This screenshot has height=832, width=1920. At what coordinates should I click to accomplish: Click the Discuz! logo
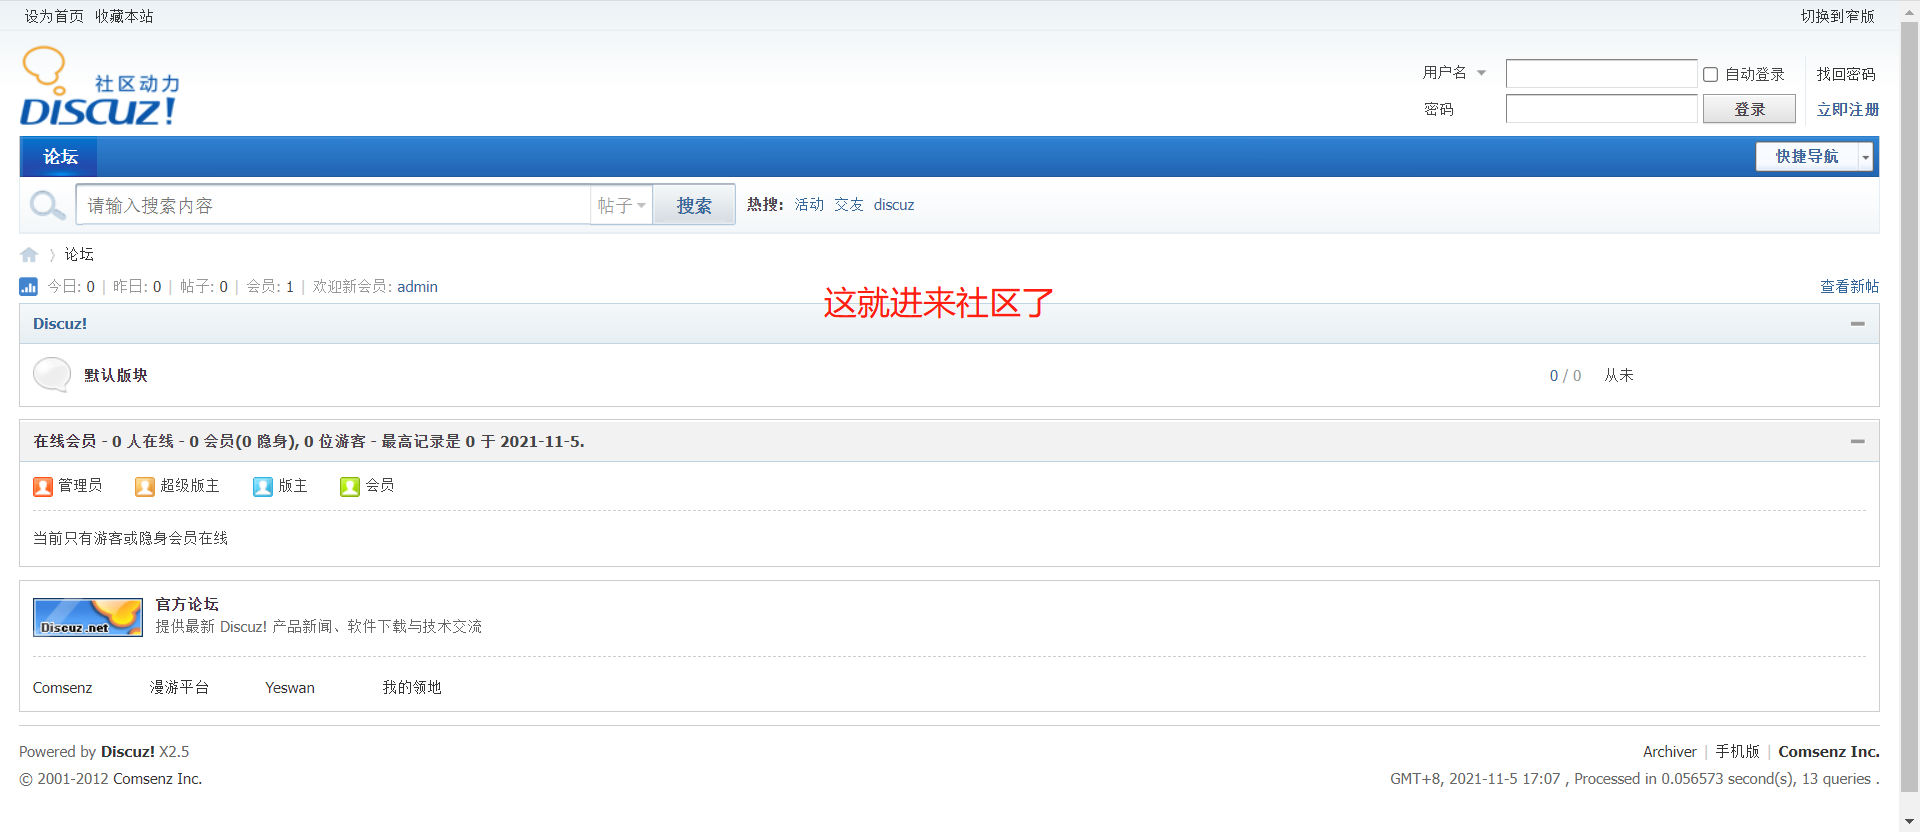tap(100, 86)
